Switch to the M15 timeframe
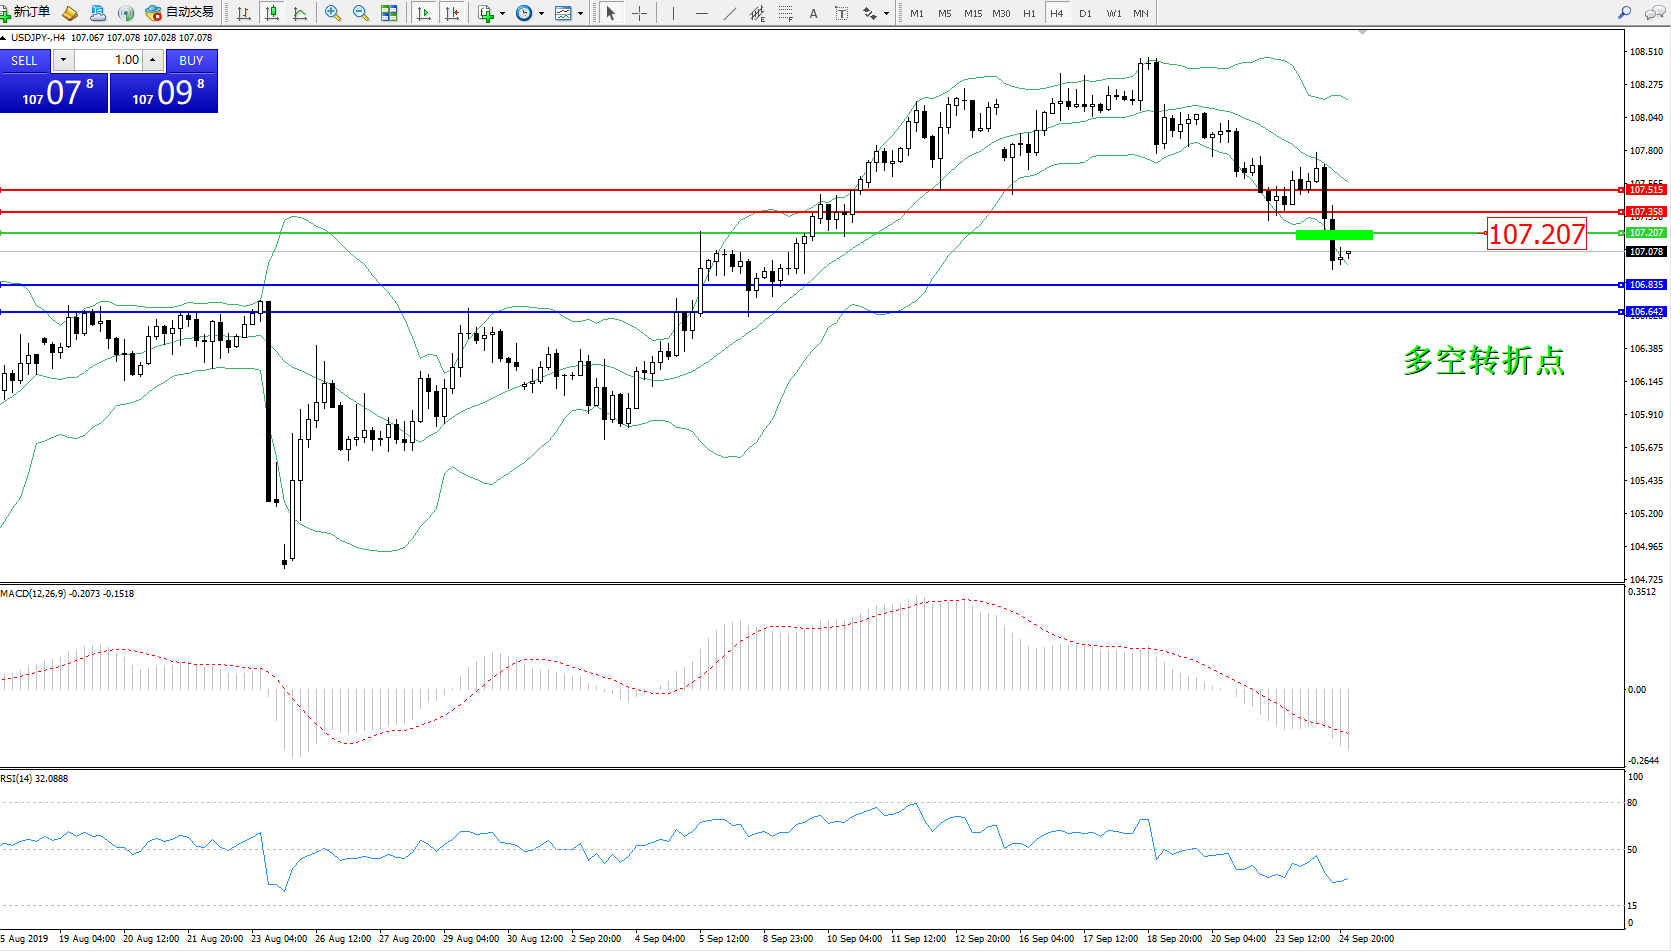1671x952 pixels. point(972,13)
